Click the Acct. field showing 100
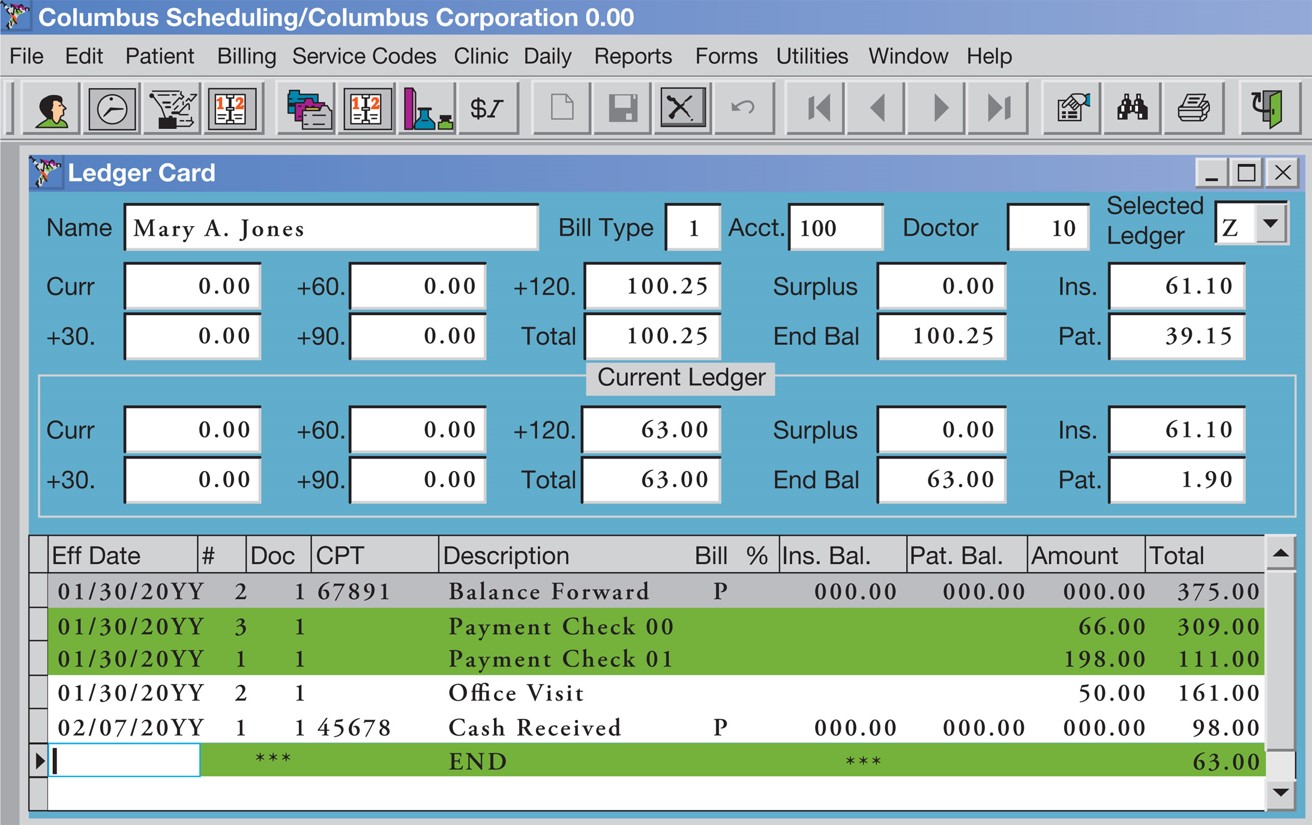Viewport: 1312px width, 825px height. [836, 228]
